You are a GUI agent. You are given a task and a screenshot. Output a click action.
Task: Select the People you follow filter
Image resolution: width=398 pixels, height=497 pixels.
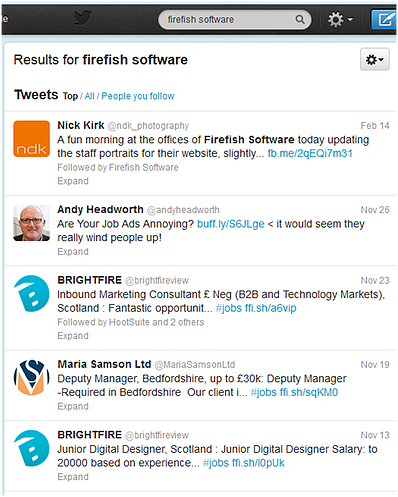138,96
